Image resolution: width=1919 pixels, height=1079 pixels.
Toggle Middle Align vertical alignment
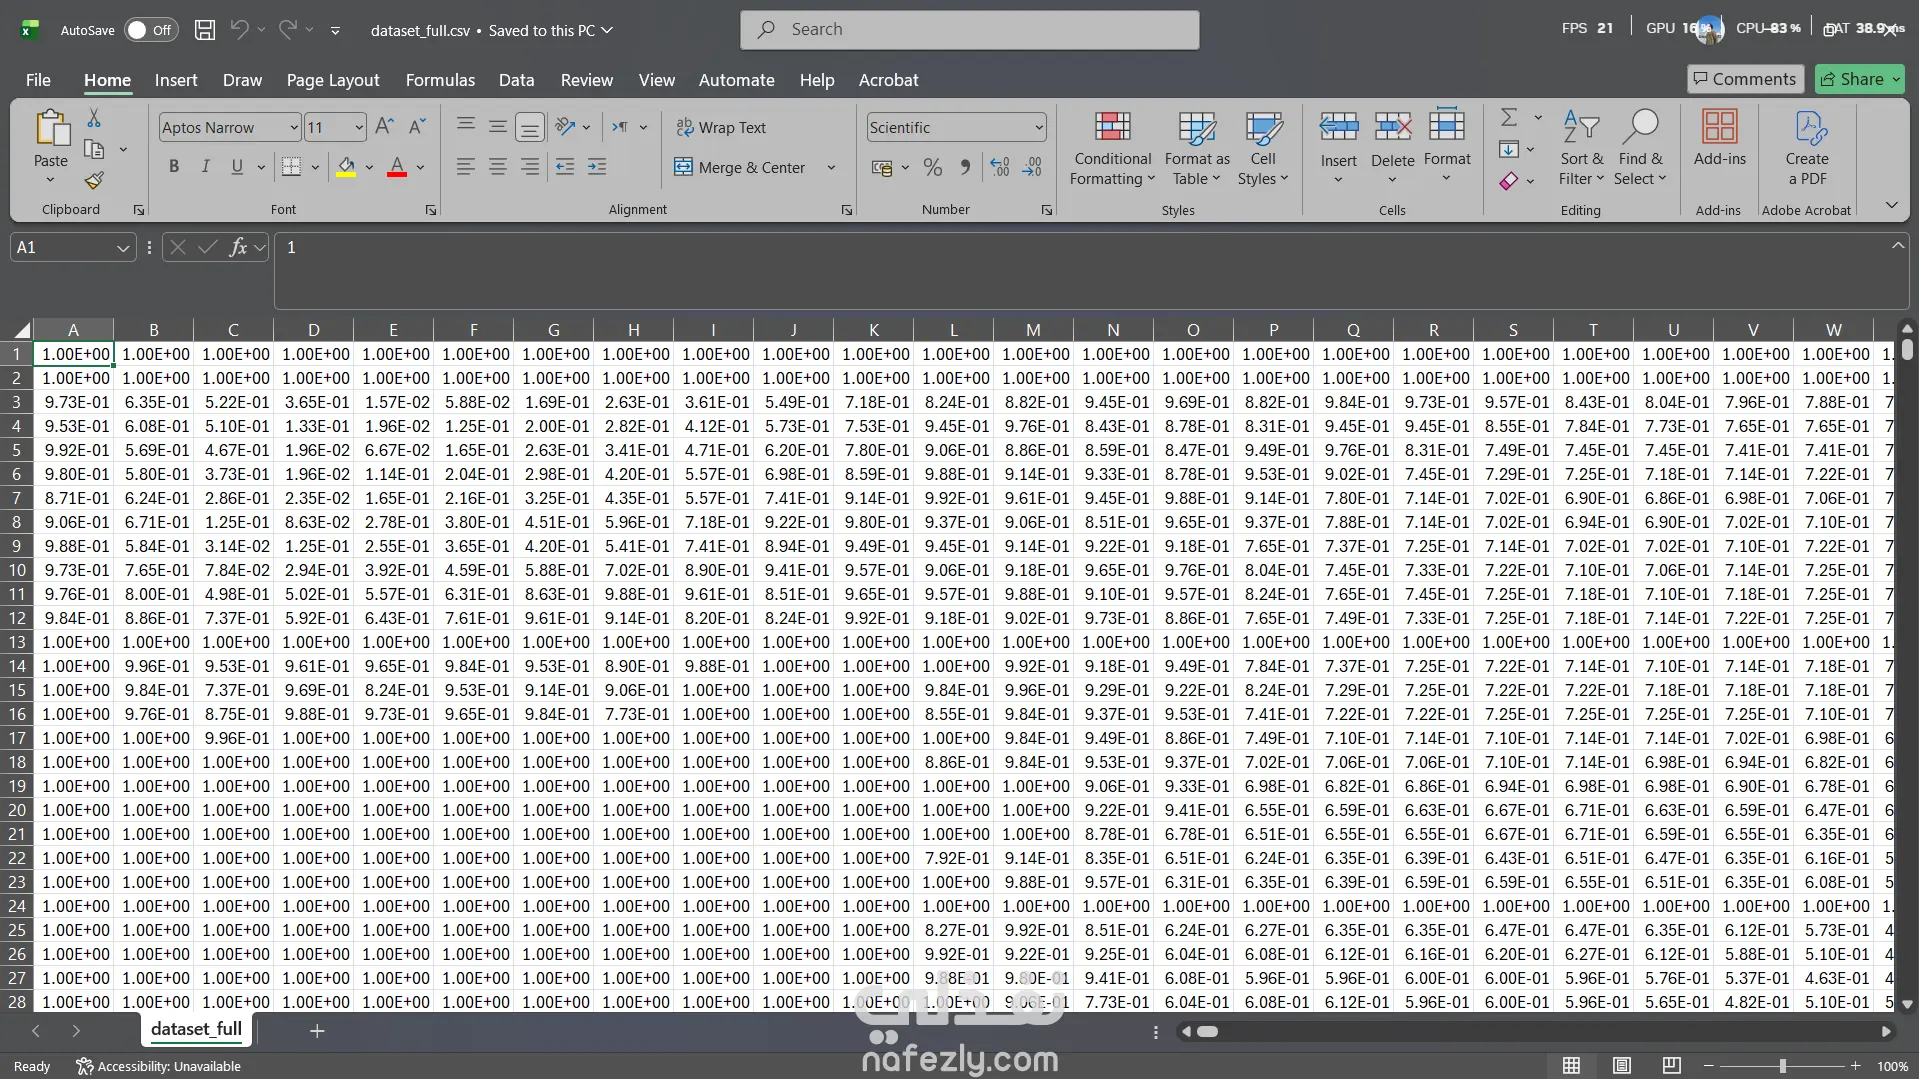click(x=498, y=127)
